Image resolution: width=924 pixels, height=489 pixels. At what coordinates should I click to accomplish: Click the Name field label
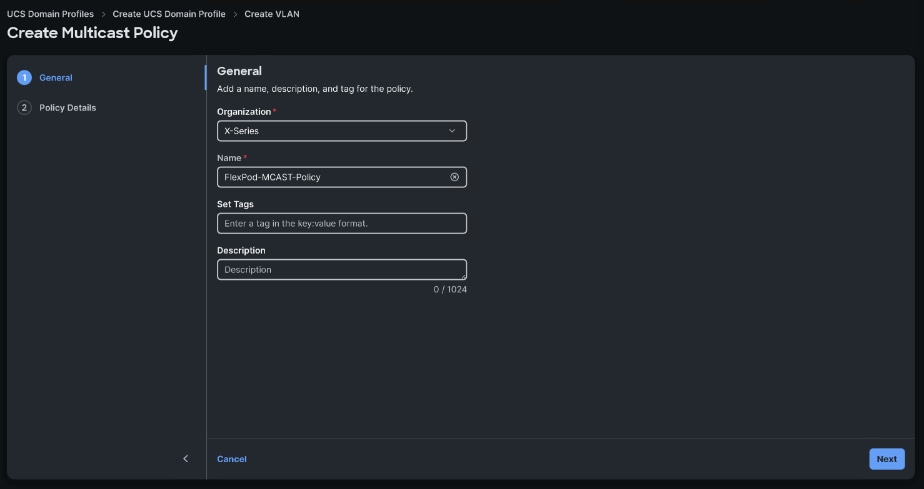tap(229, 158)
